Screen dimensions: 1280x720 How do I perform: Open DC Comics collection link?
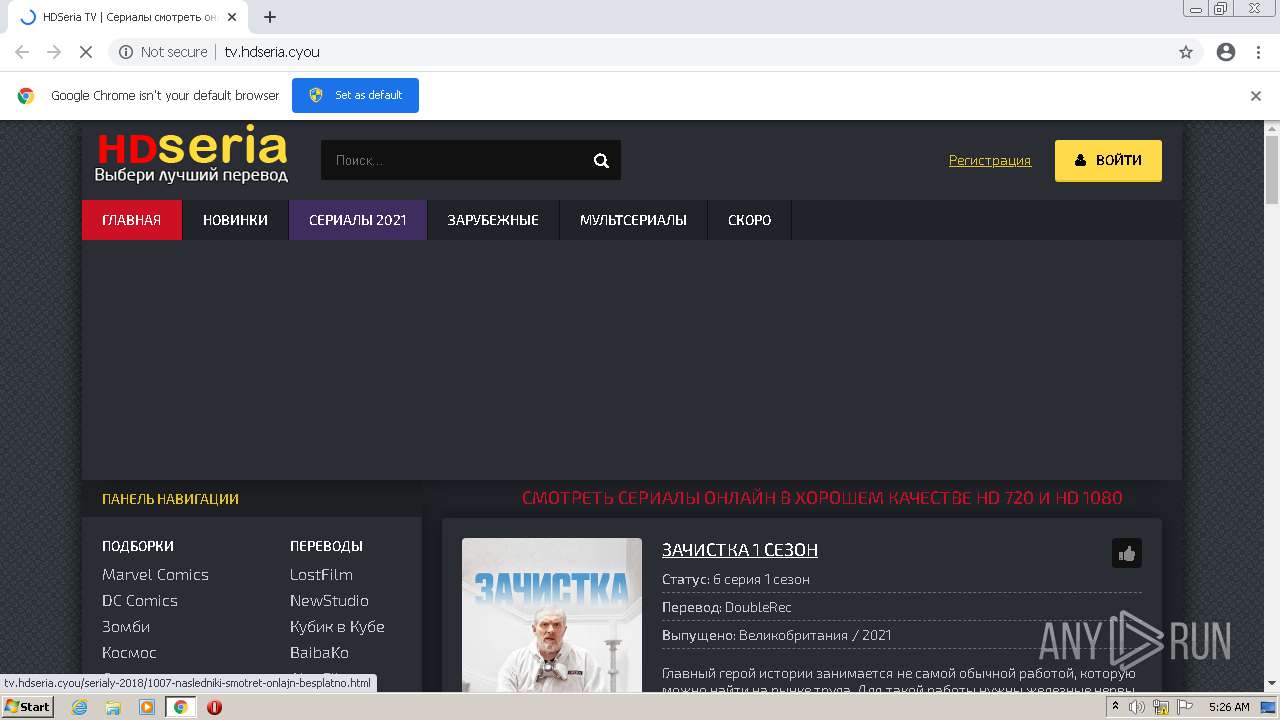(140, 600)
